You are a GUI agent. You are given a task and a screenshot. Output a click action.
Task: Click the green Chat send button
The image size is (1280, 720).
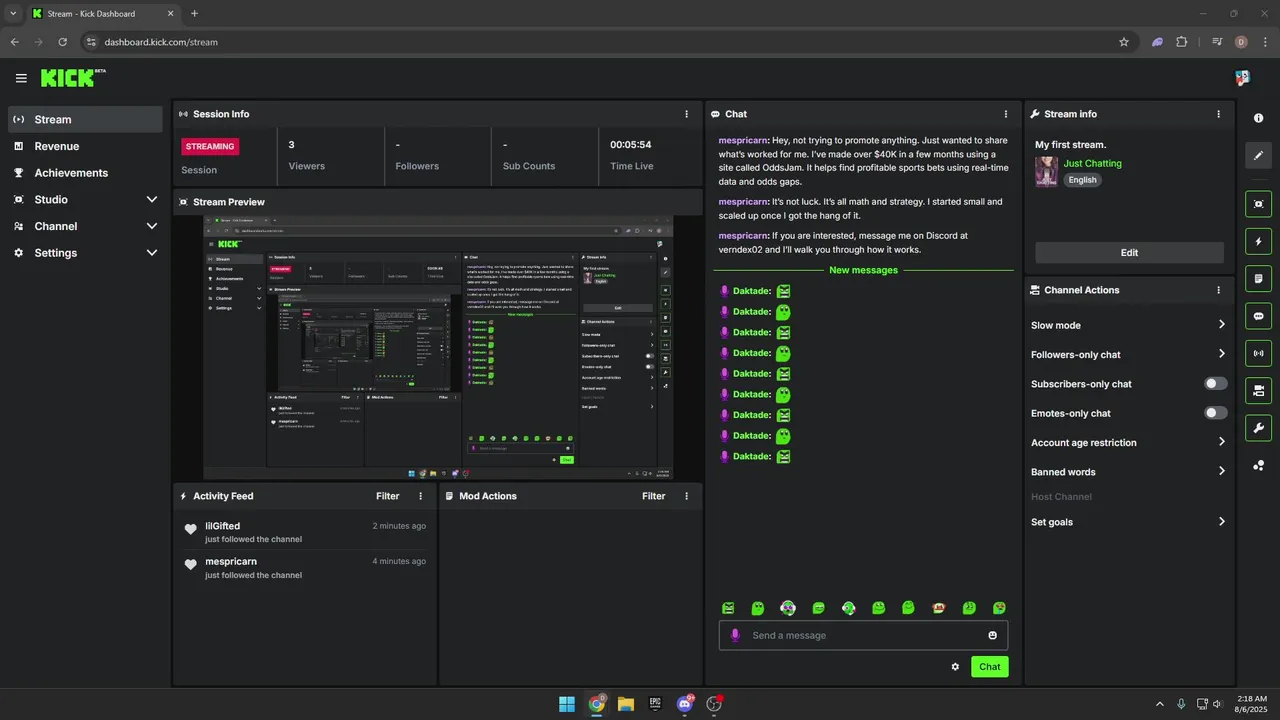coord(989,667)
